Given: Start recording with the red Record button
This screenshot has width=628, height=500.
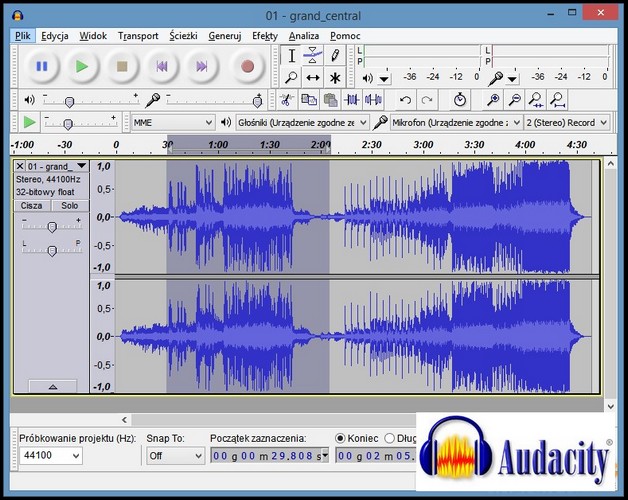Looking at the screenshot, I should (248, 67).
